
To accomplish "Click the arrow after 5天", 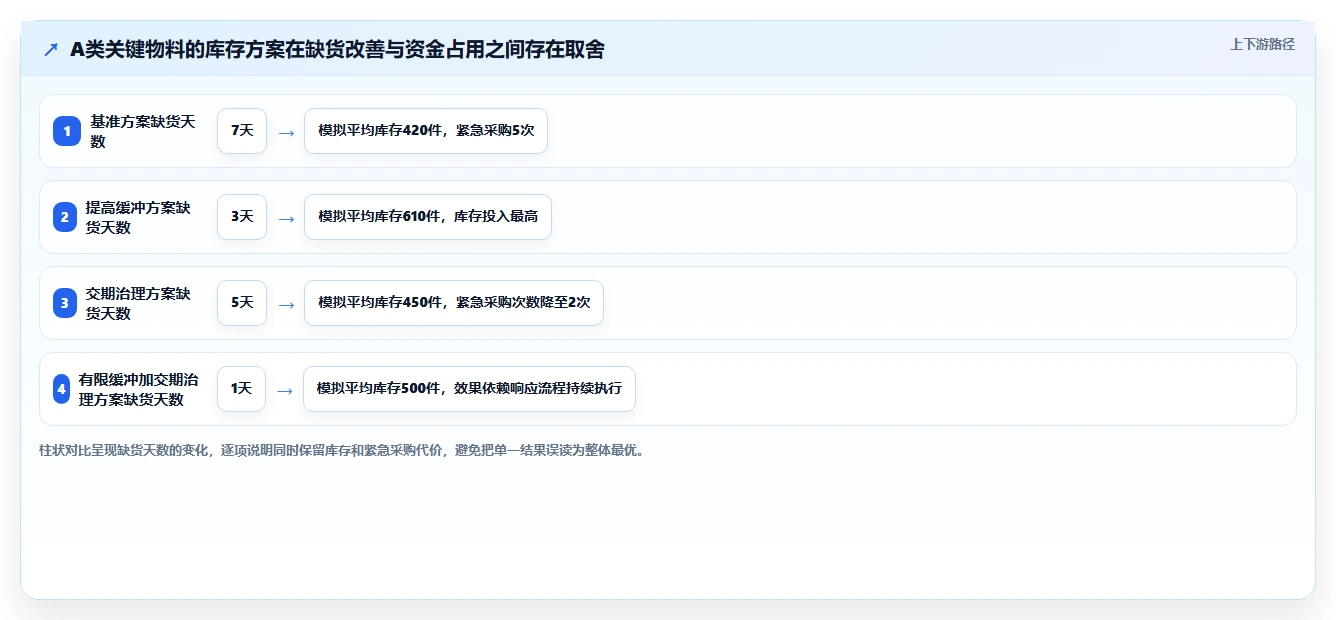I will tap(286, 304).
